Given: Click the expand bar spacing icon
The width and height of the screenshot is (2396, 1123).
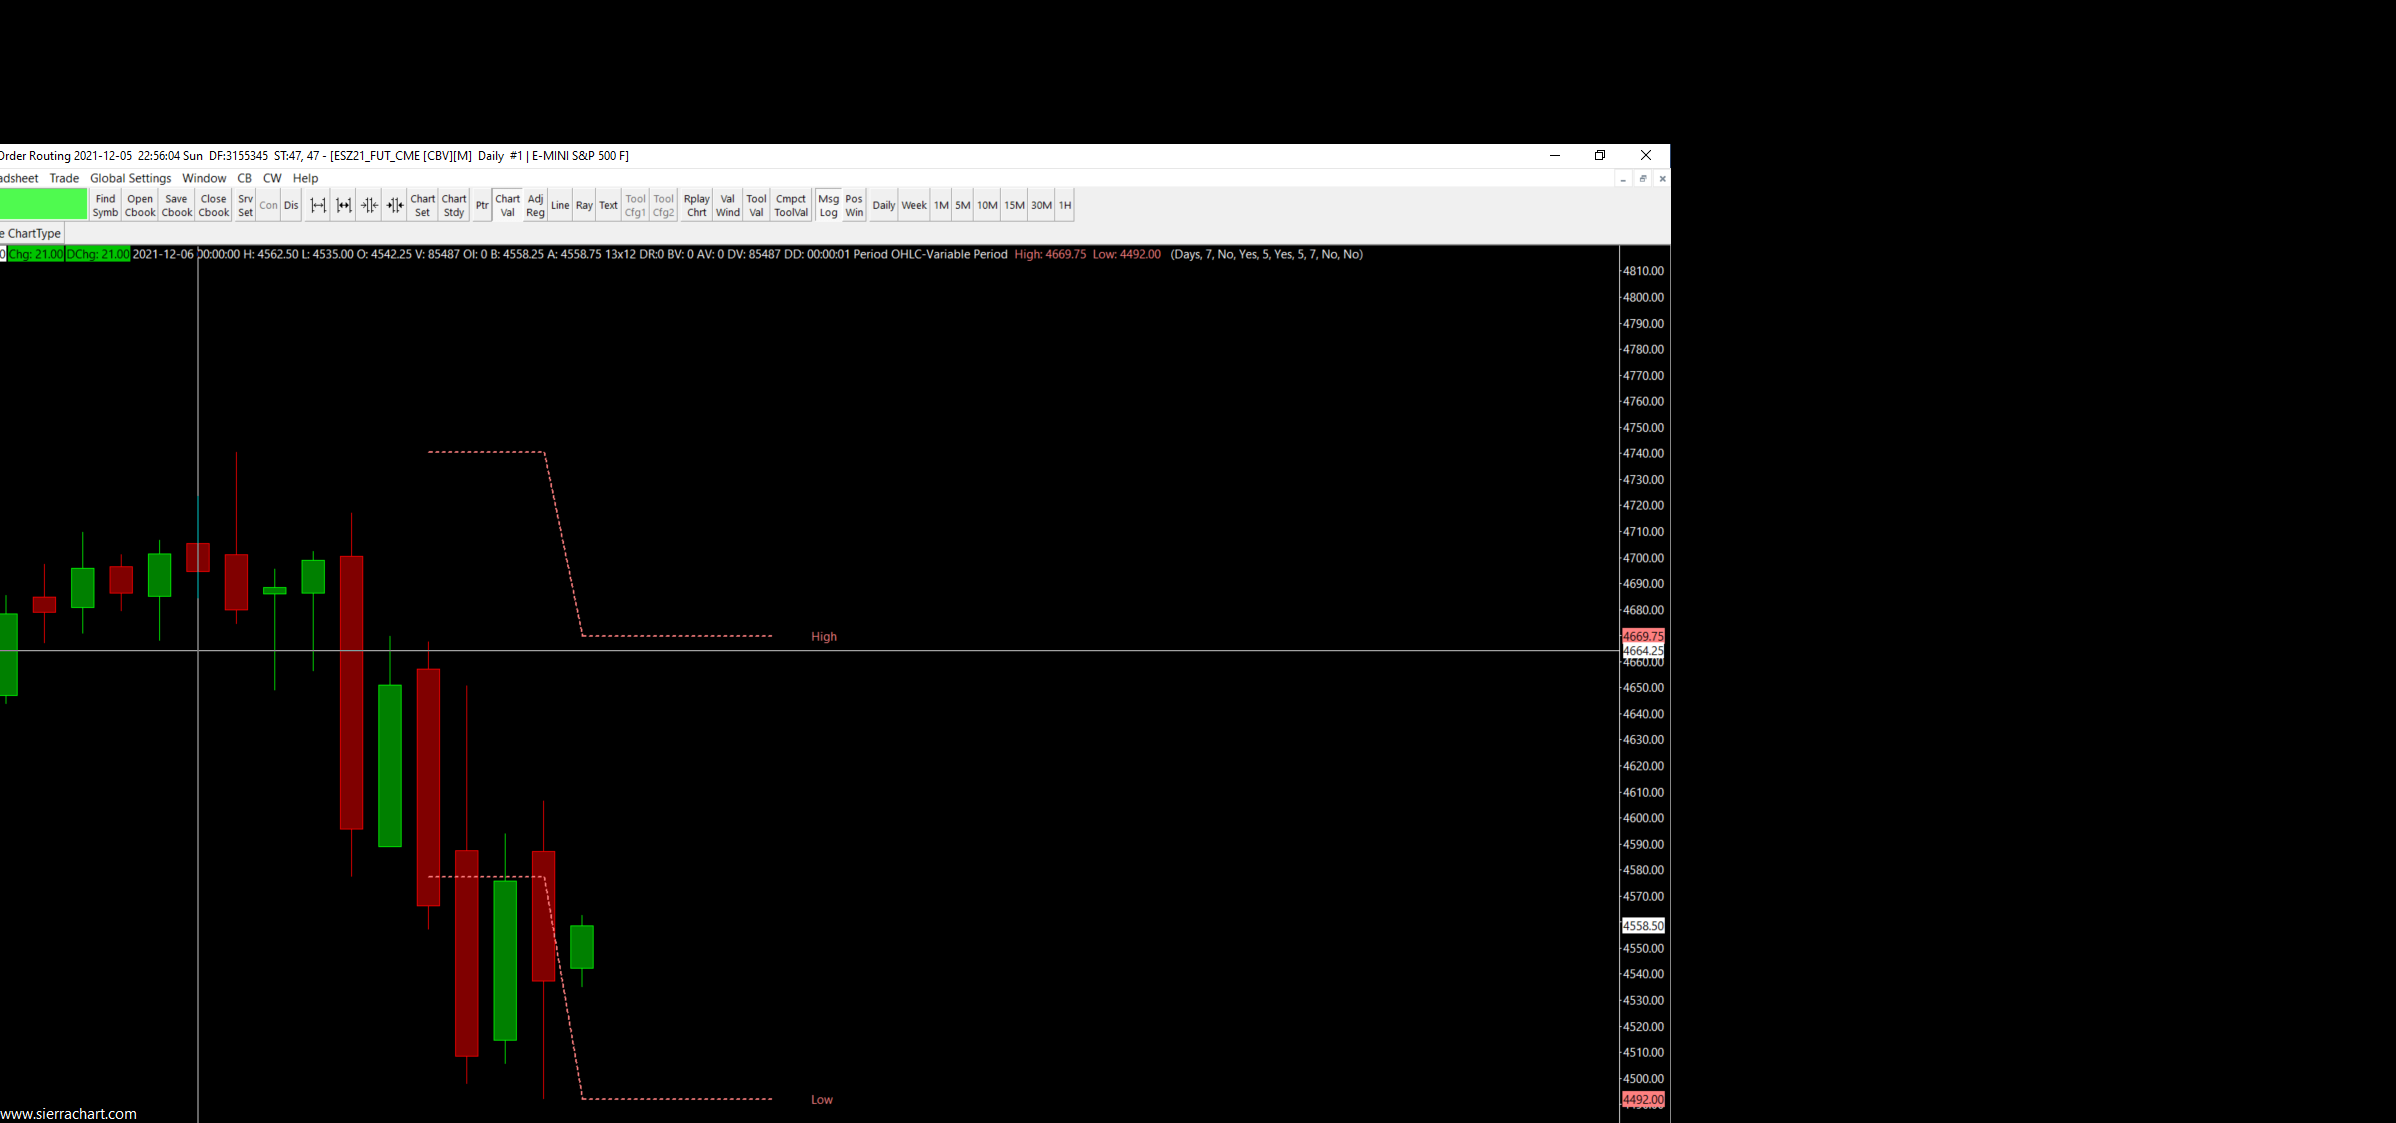Looking at the screenshot, I should point(344,205).
